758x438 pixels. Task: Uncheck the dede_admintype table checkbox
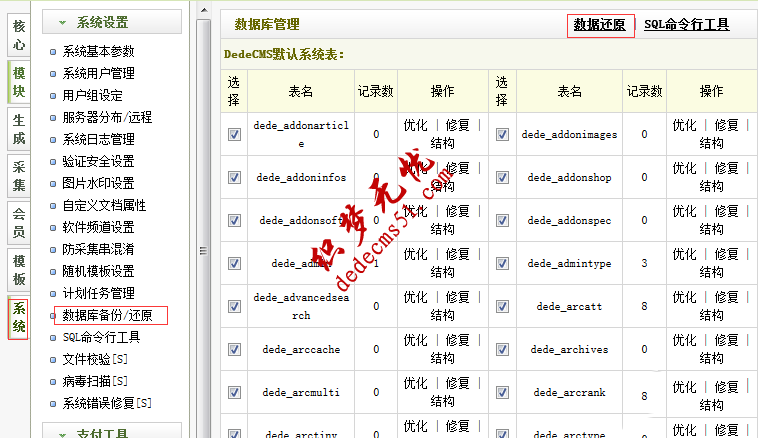click(502, 263)
